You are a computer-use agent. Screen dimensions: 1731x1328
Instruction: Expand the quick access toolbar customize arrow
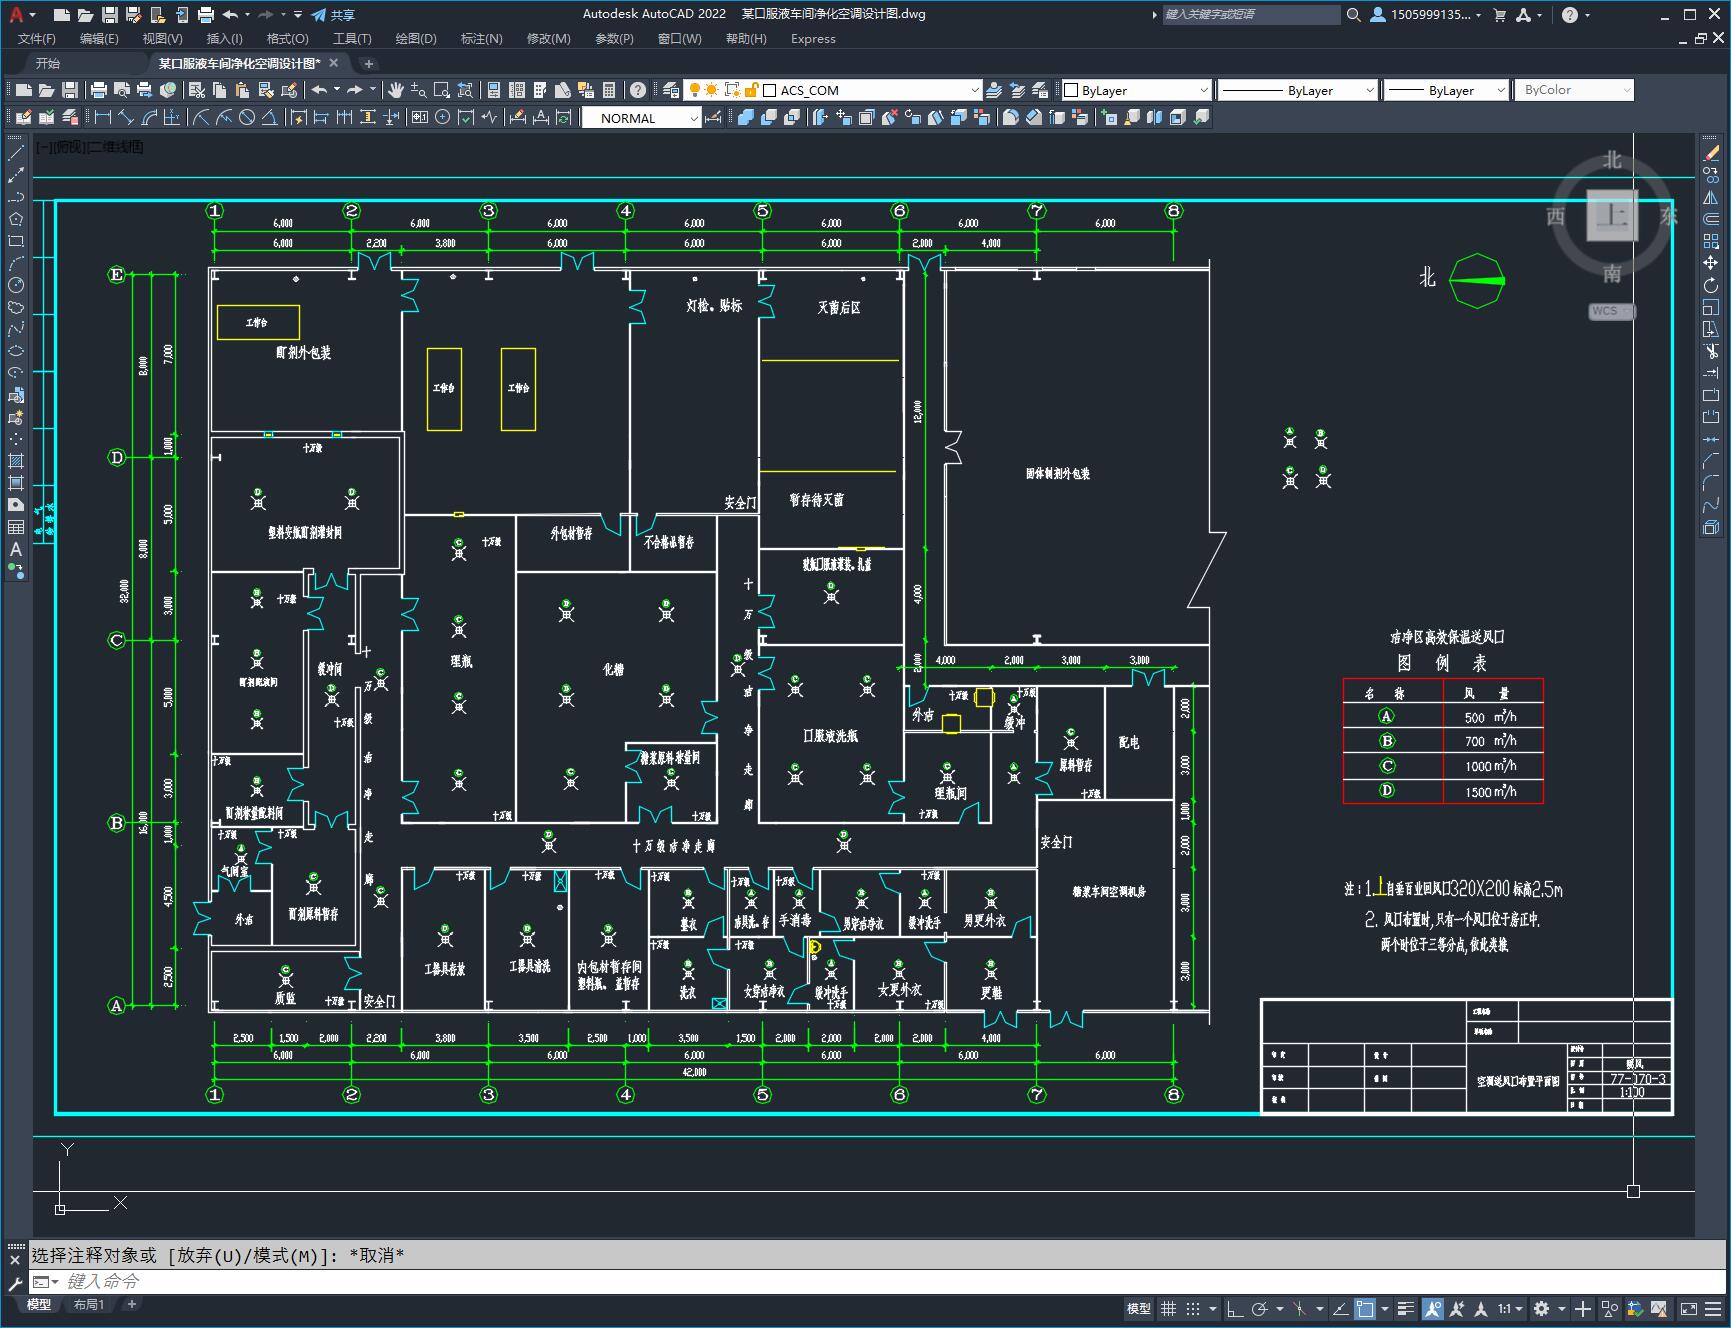[298, 14]
